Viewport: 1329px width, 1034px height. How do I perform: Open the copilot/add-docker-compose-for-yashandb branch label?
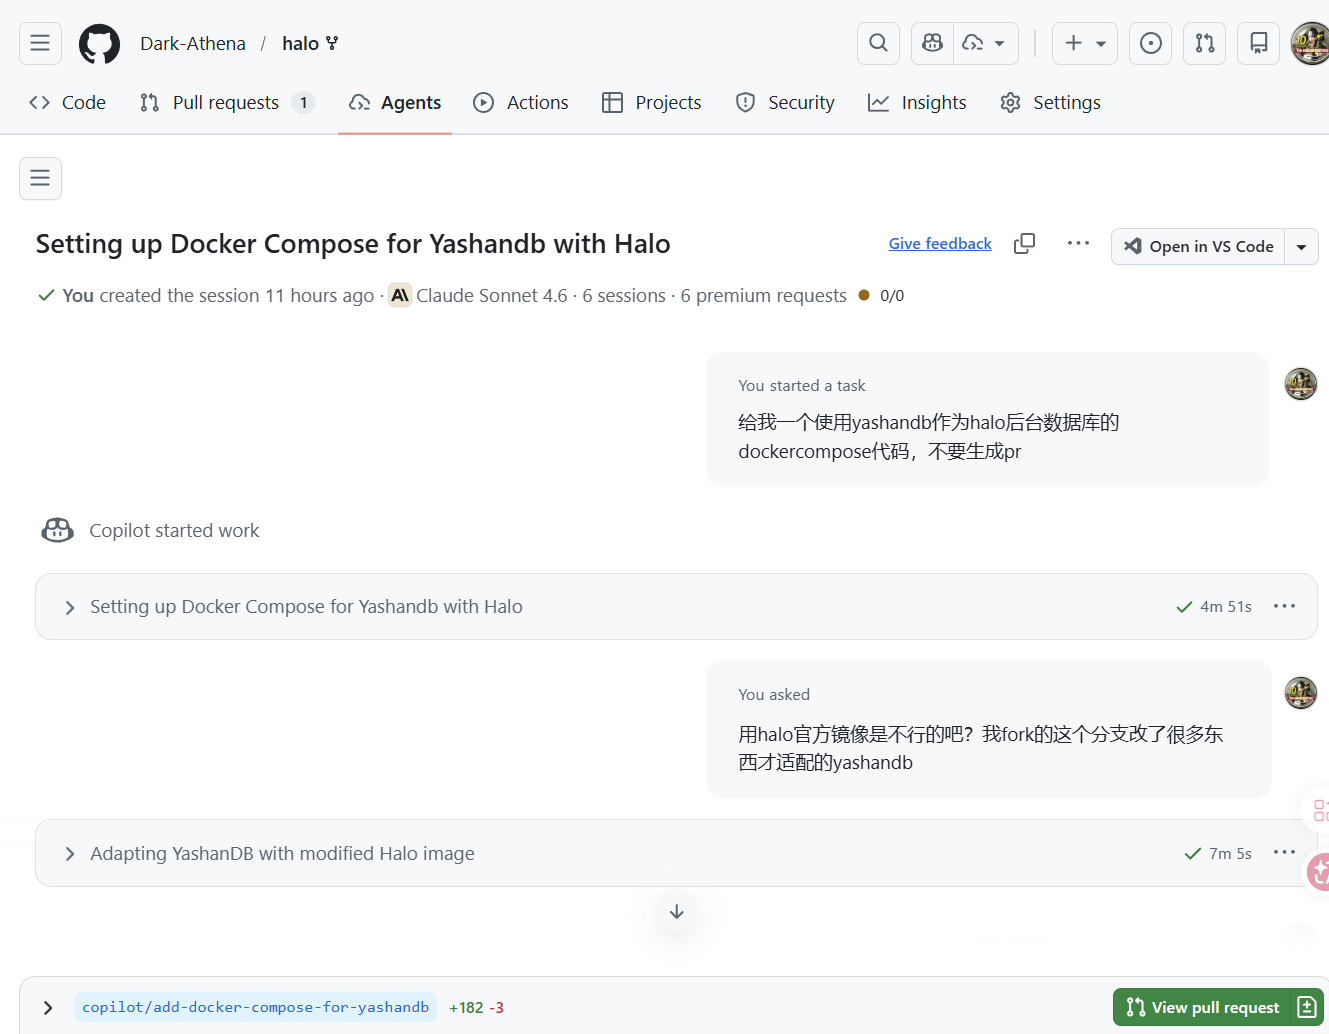(x=255, y=1007)
